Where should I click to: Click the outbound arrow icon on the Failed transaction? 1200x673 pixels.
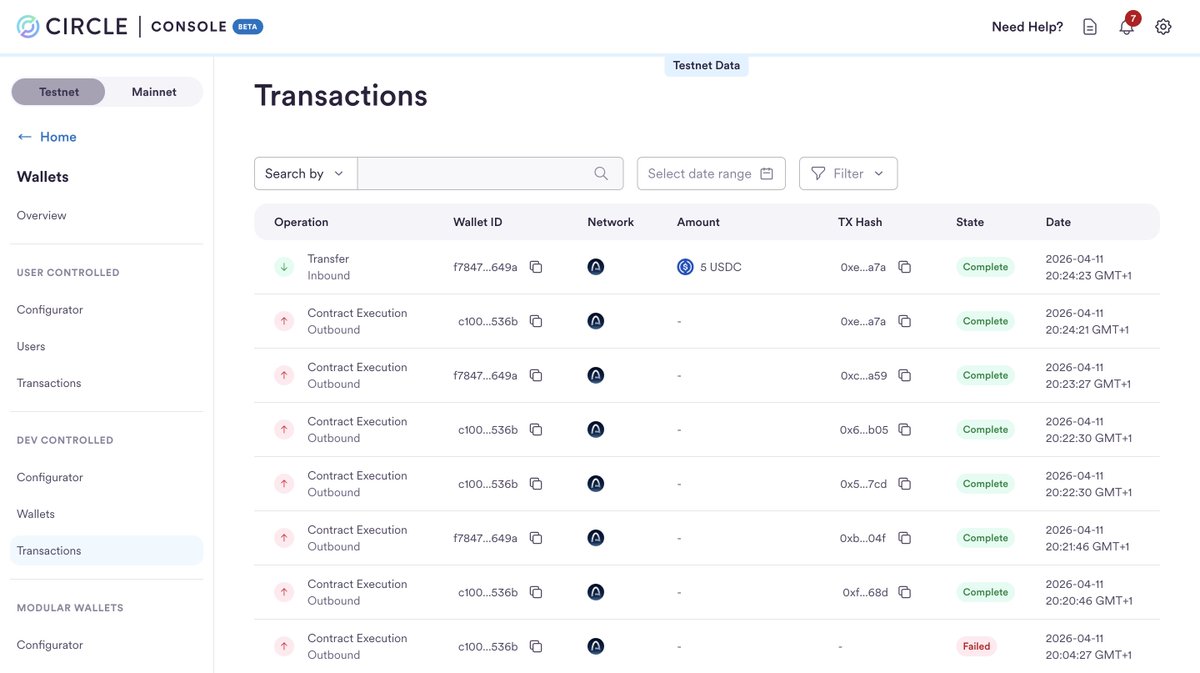pos(283,644)
